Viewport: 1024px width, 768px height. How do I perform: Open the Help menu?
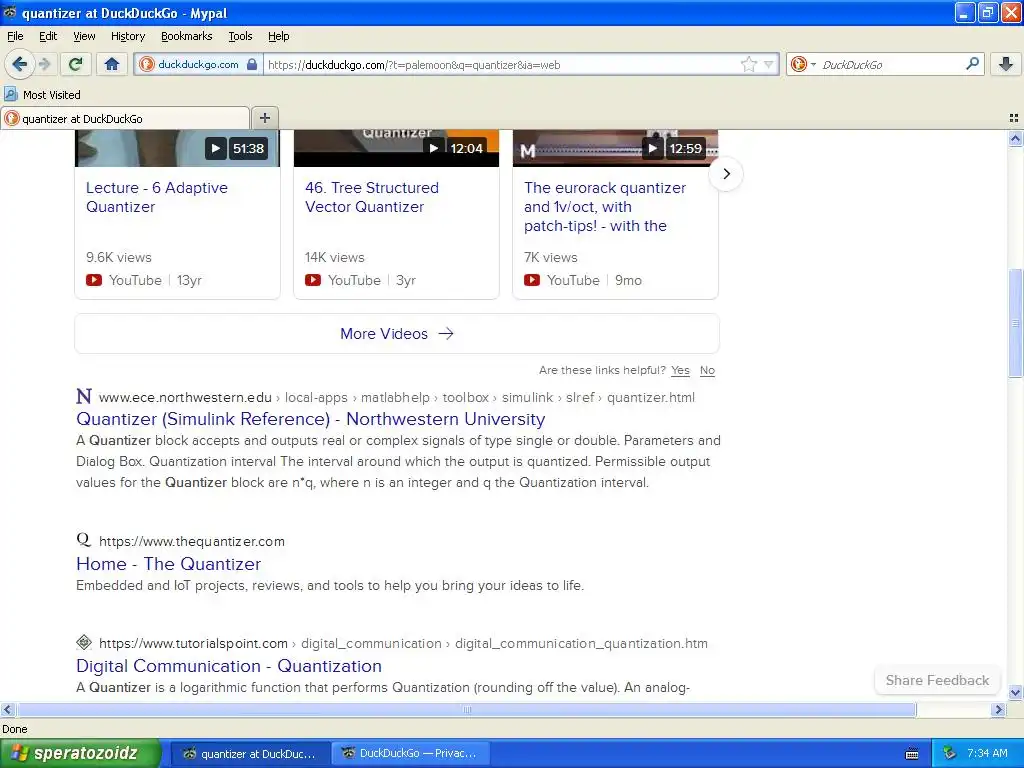tap(278, 36)
